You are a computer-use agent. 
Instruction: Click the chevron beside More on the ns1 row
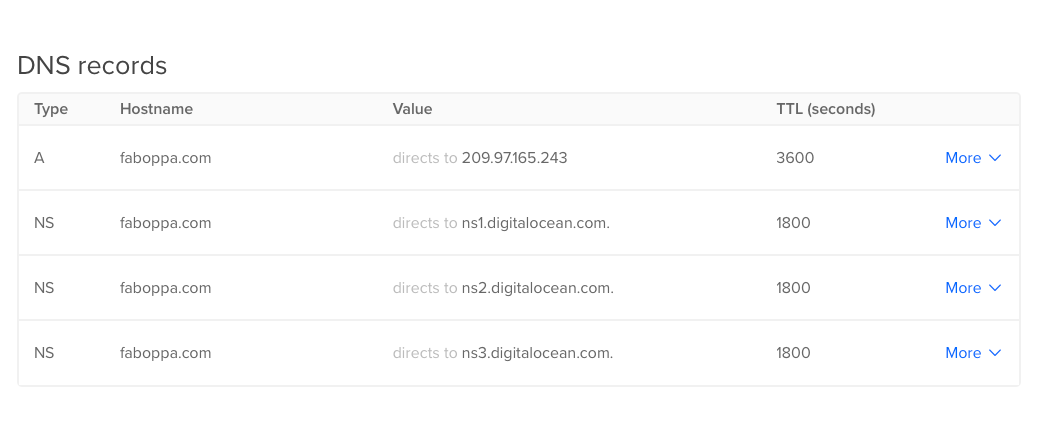click(x=995, y=223)
